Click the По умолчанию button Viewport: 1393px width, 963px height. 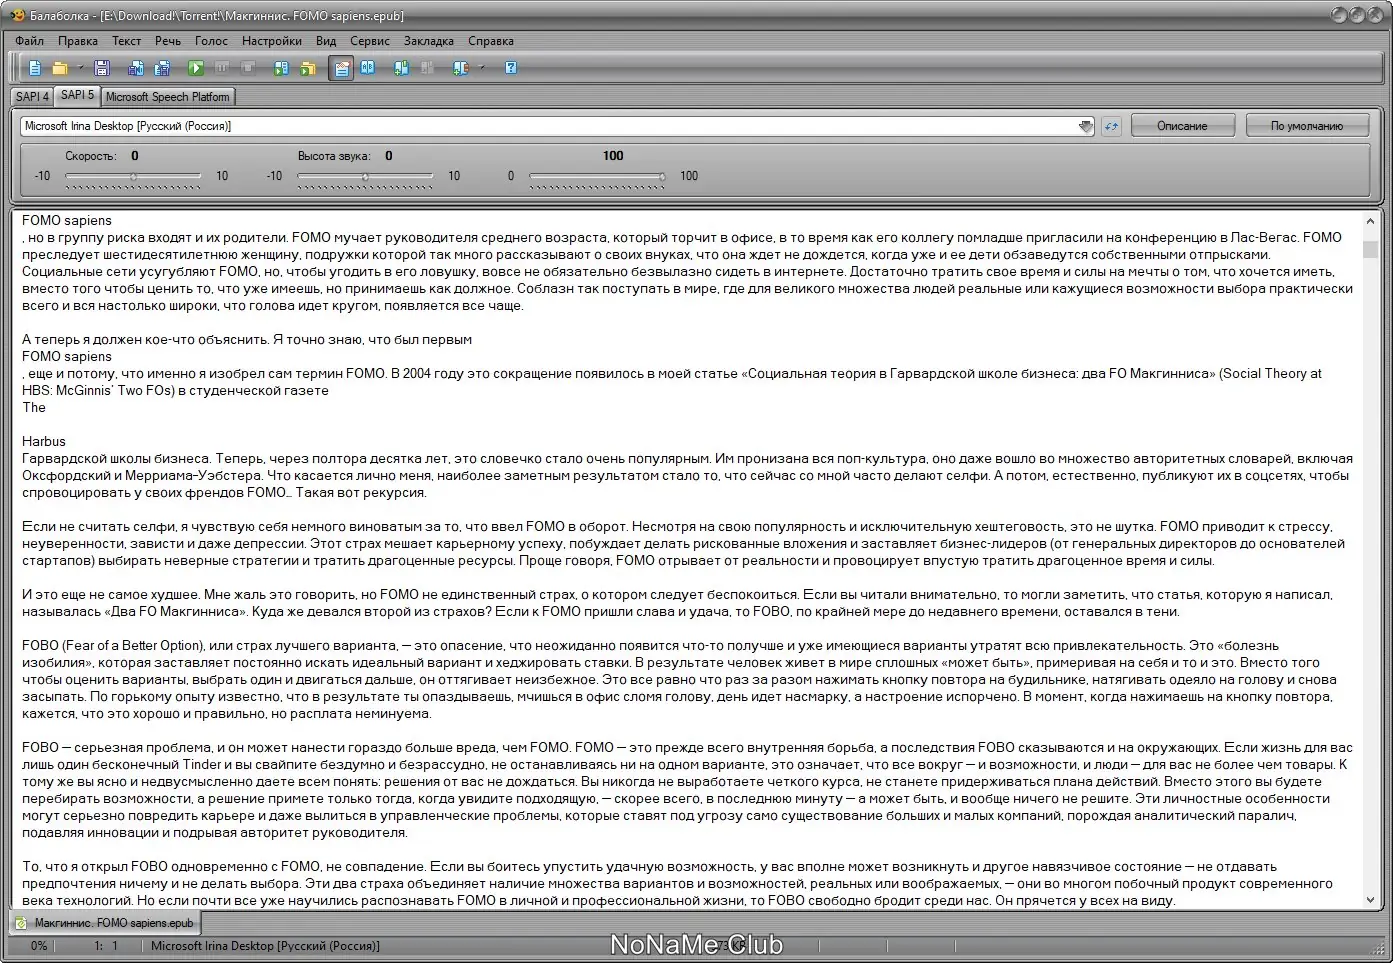1306,126
